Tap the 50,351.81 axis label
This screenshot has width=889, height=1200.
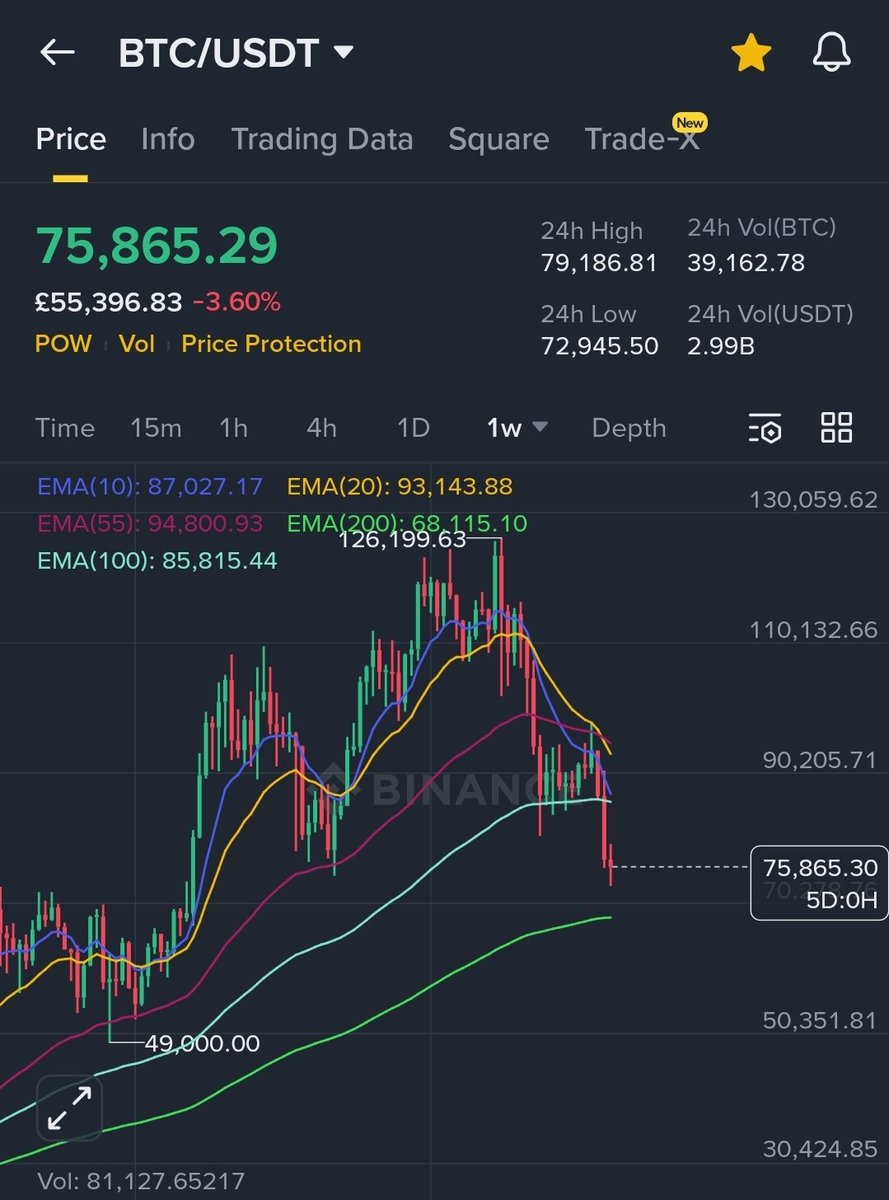tap(819, 1021)
